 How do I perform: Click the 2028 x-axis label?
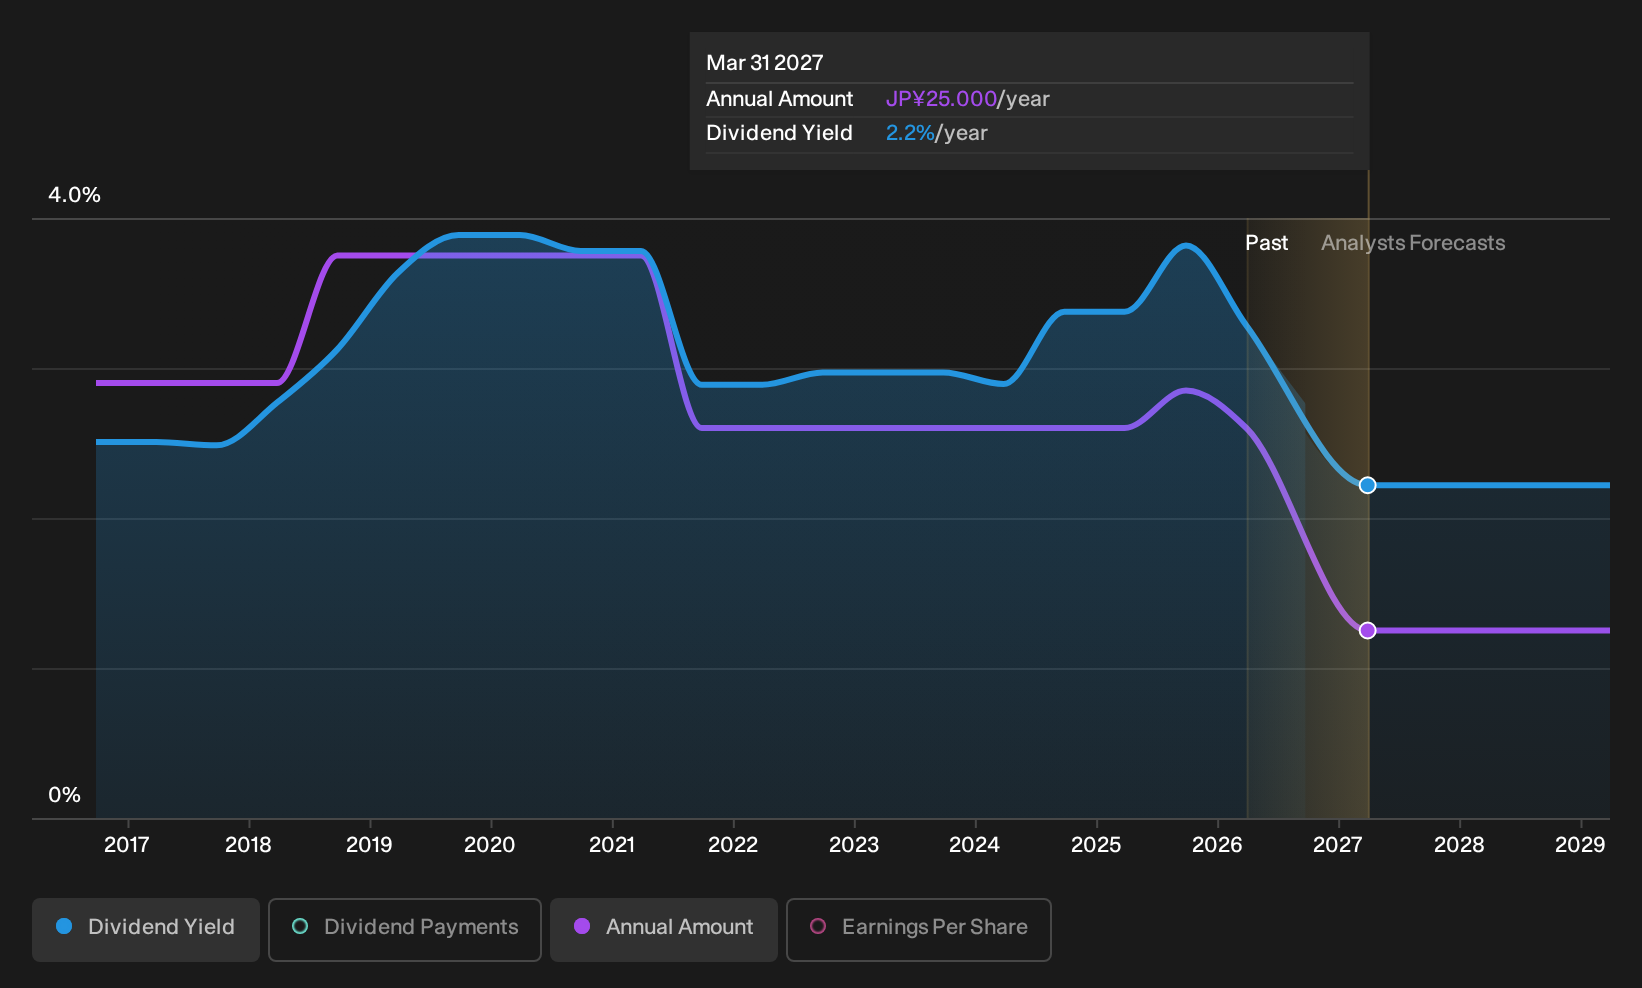pos(1459,845)
